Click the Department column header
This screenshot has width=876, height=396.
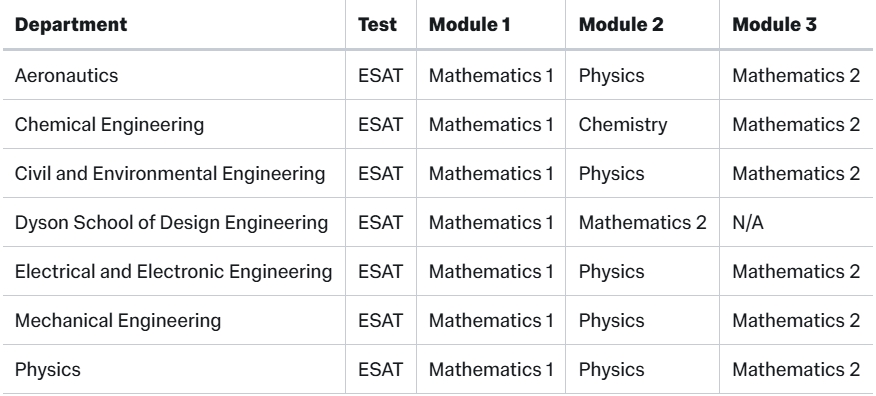(71, 25)
